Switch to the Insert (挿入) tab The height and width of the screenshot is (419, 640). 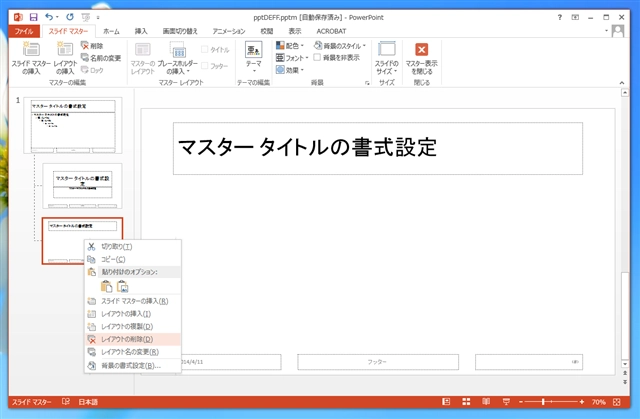click(141, 31)
